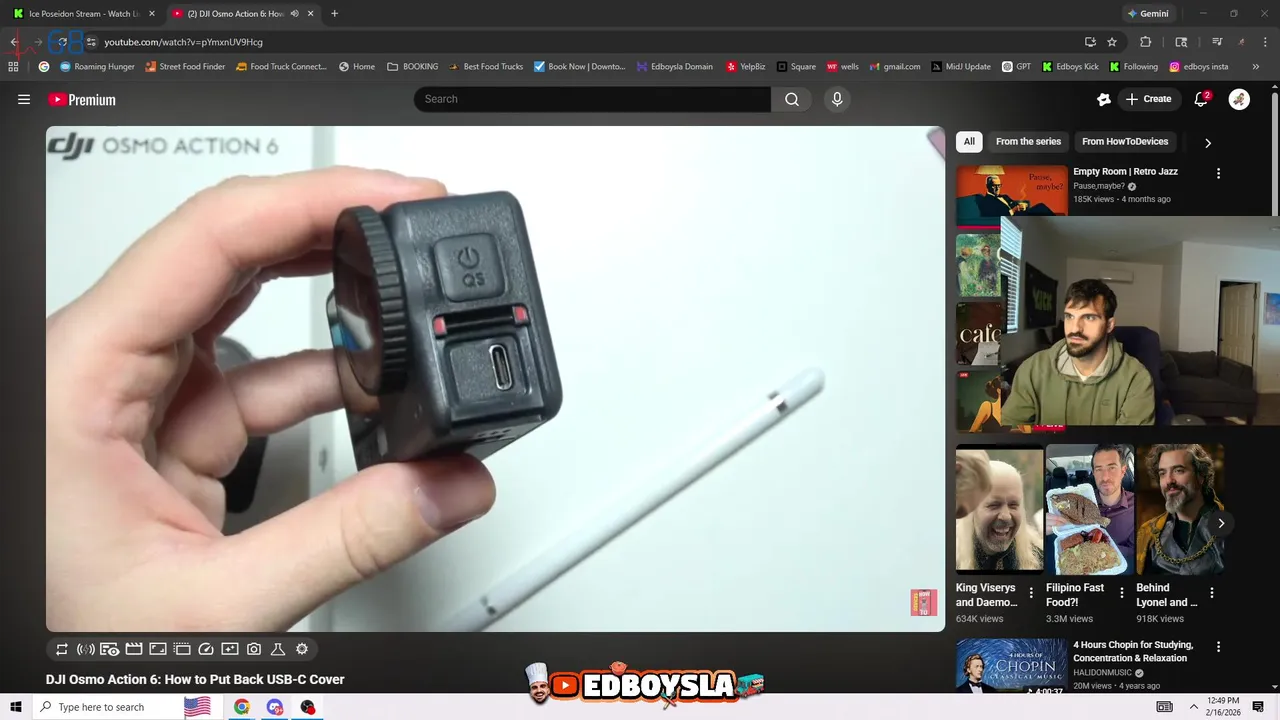The height and width of the screenshot is (720, 1280).
Task: Open options for 4 Hours Chopin video
Action: 1218,647
